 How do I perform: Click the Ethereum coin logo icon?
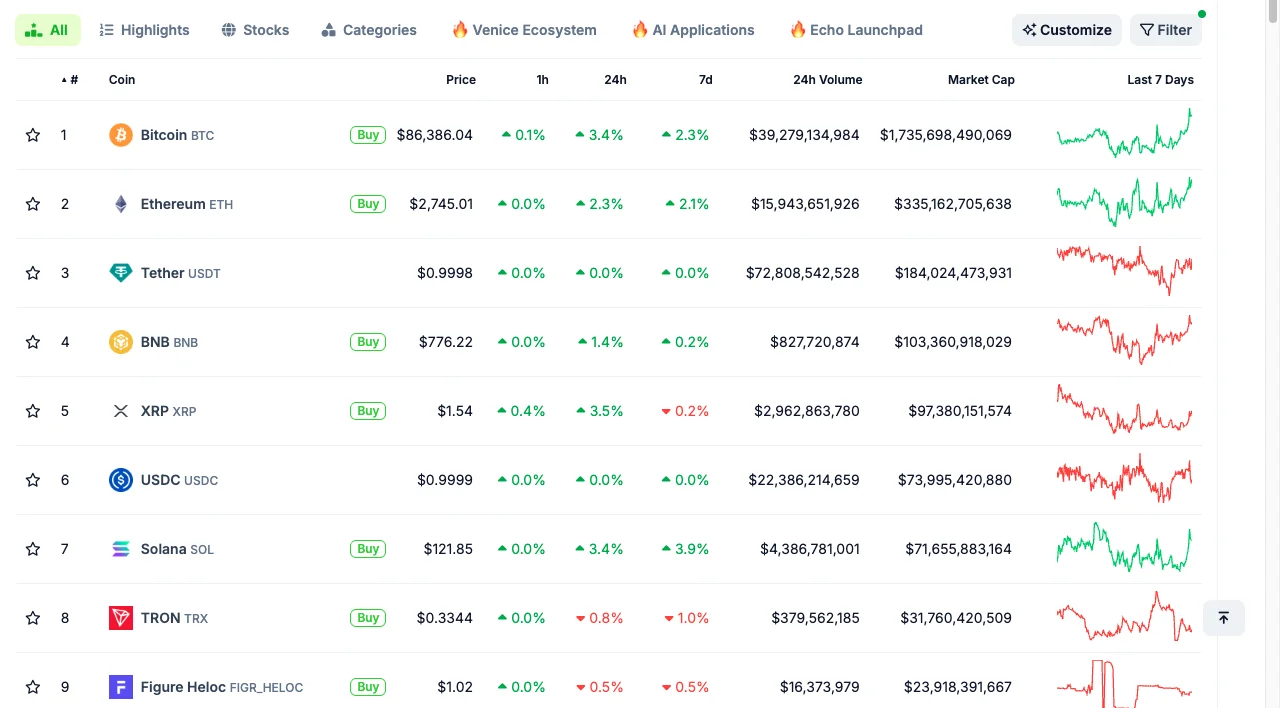pos(121,204)
